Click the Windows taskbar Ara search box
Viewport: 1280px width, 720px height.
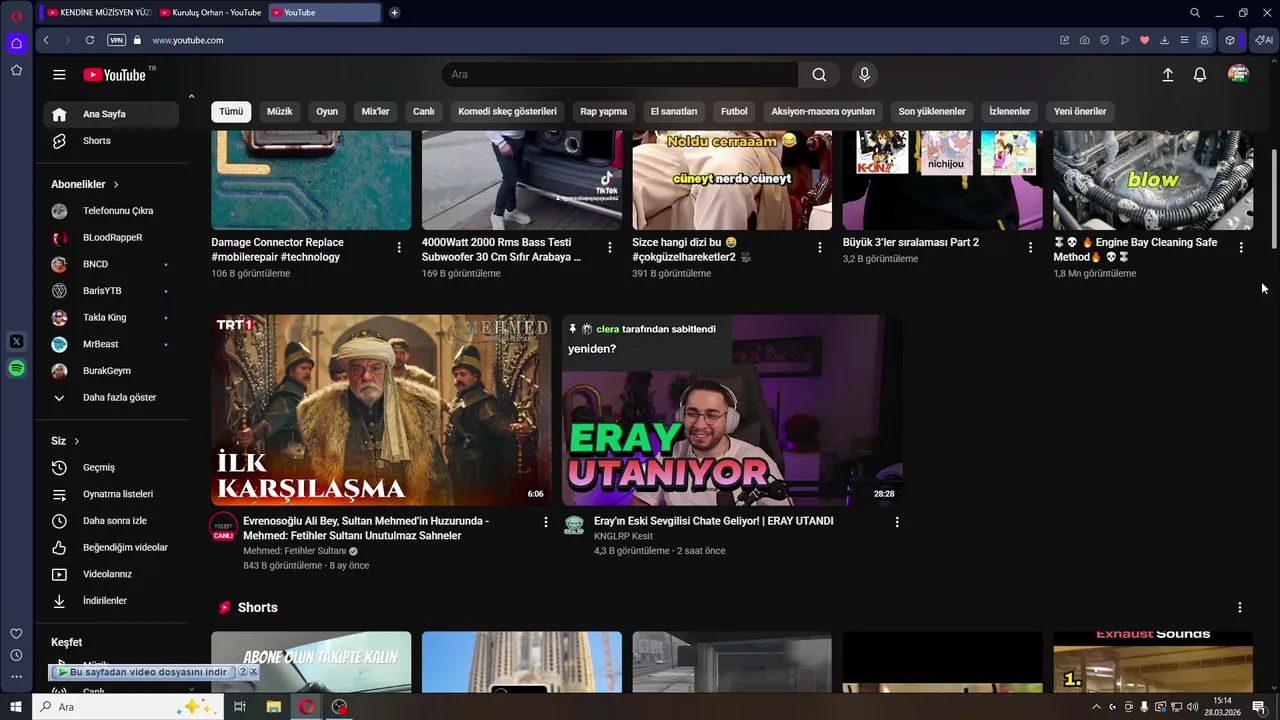click(x=127, y=707)
